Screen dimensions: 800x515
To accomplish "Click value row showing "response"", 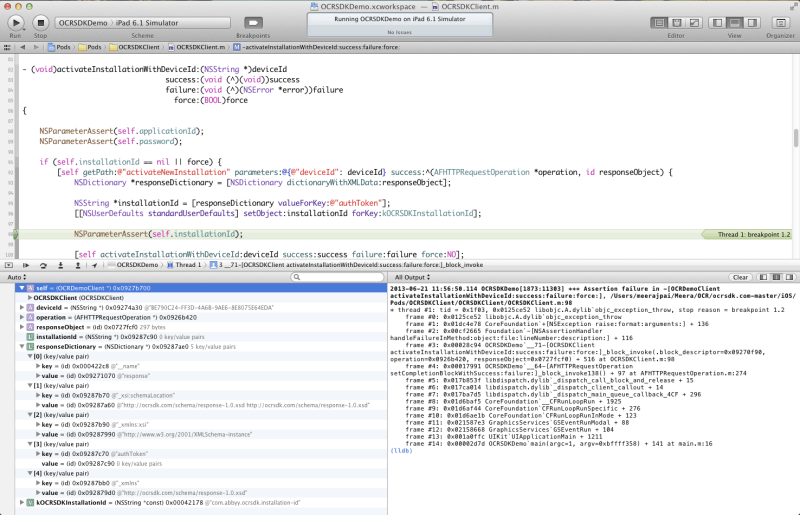I will 201,376.
